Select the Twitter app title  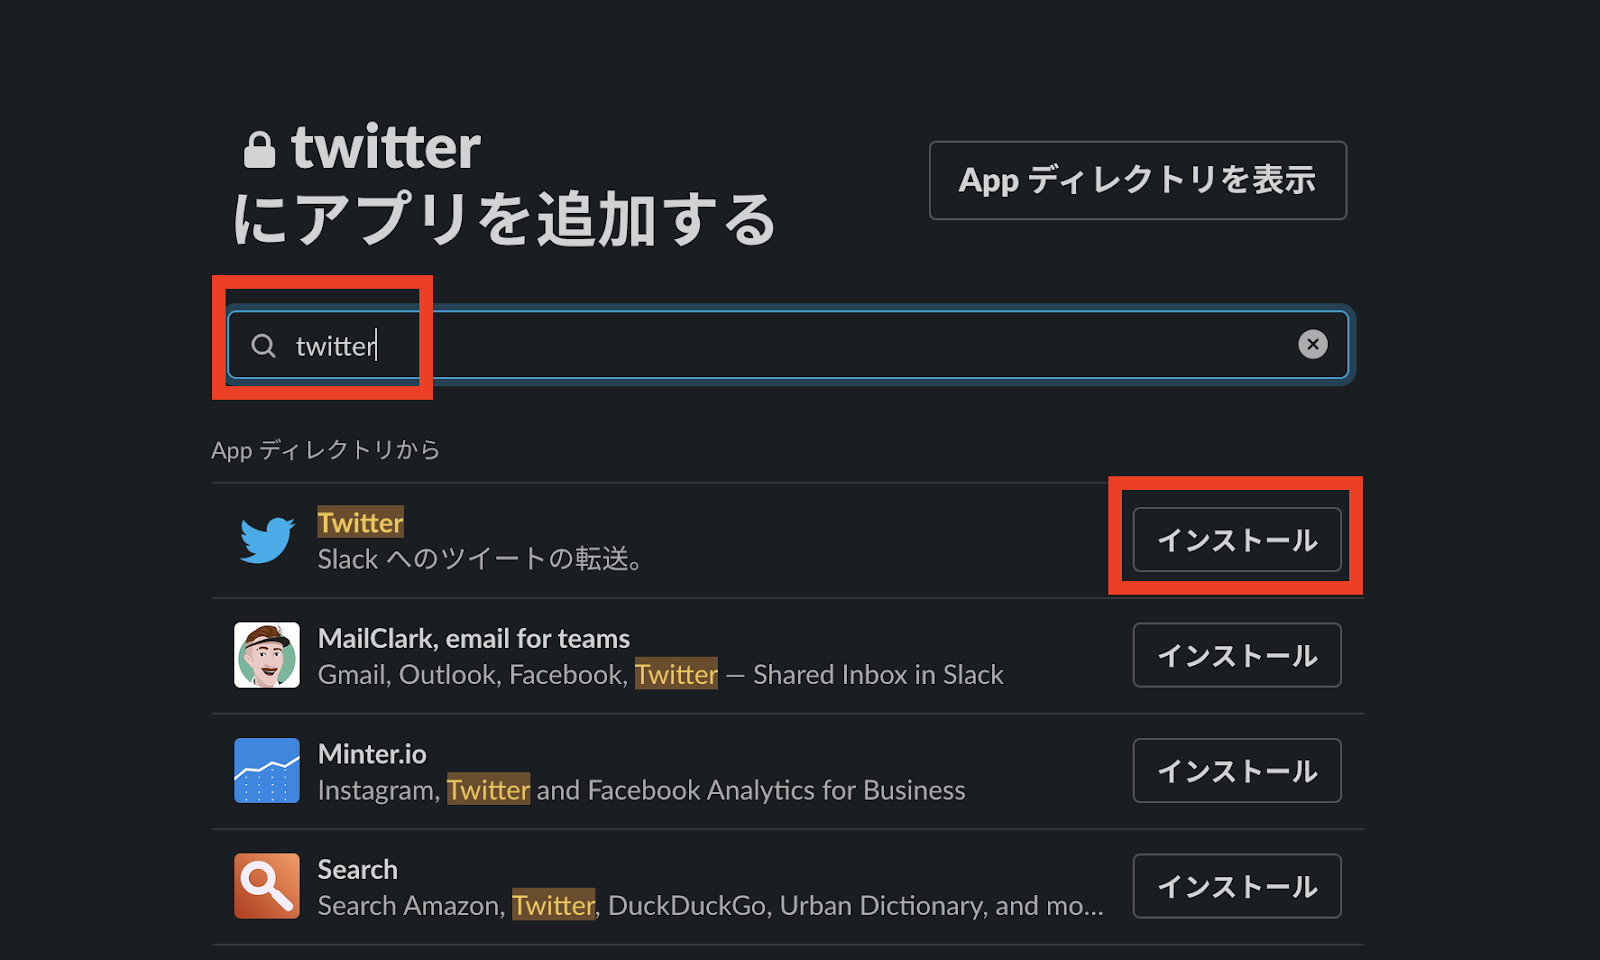[360, 522]
